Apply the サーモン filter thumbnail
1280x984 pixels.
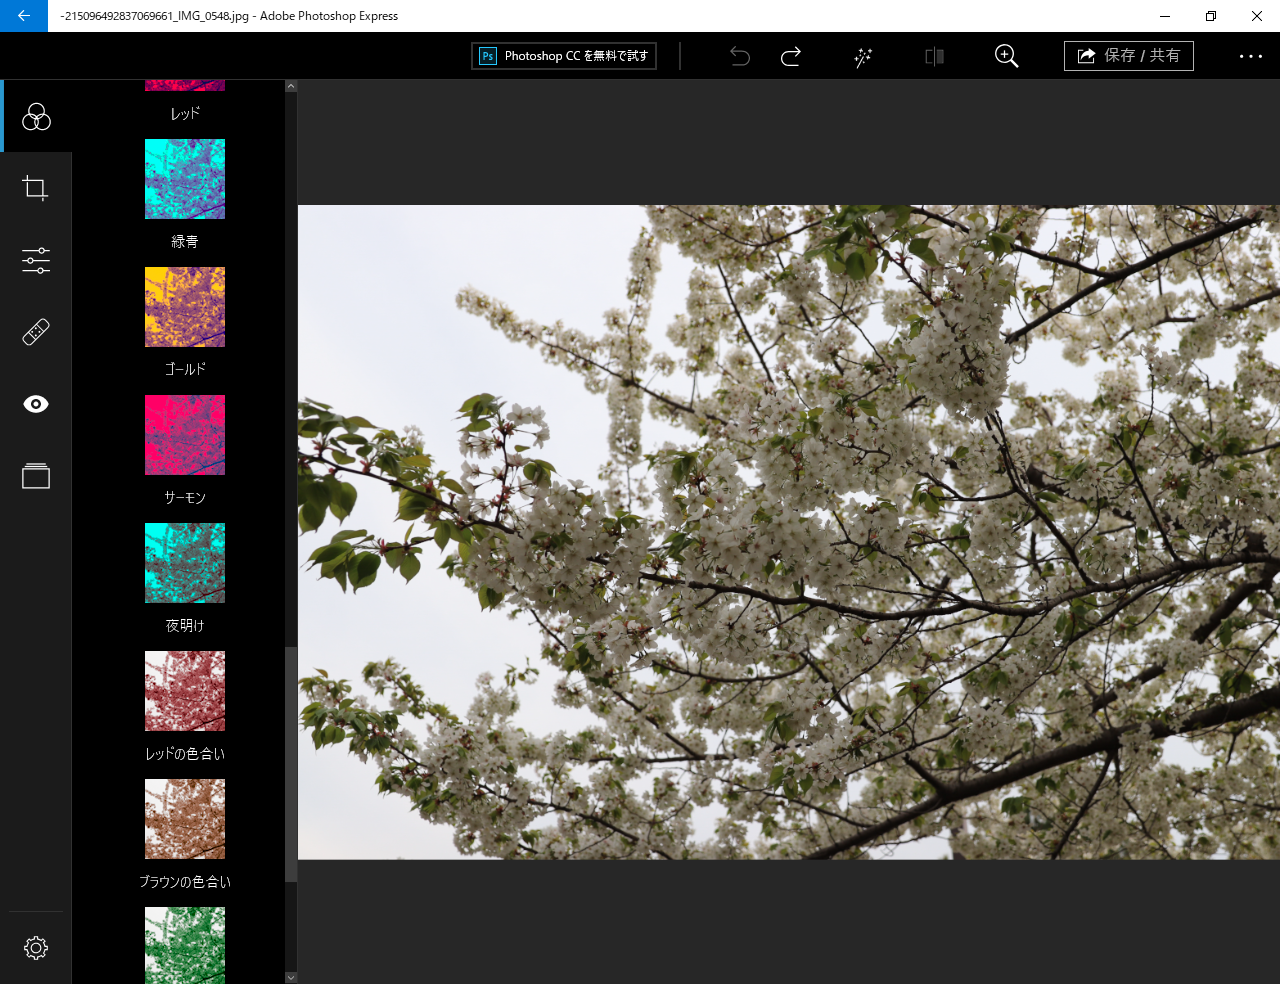(x=185, y=435)
